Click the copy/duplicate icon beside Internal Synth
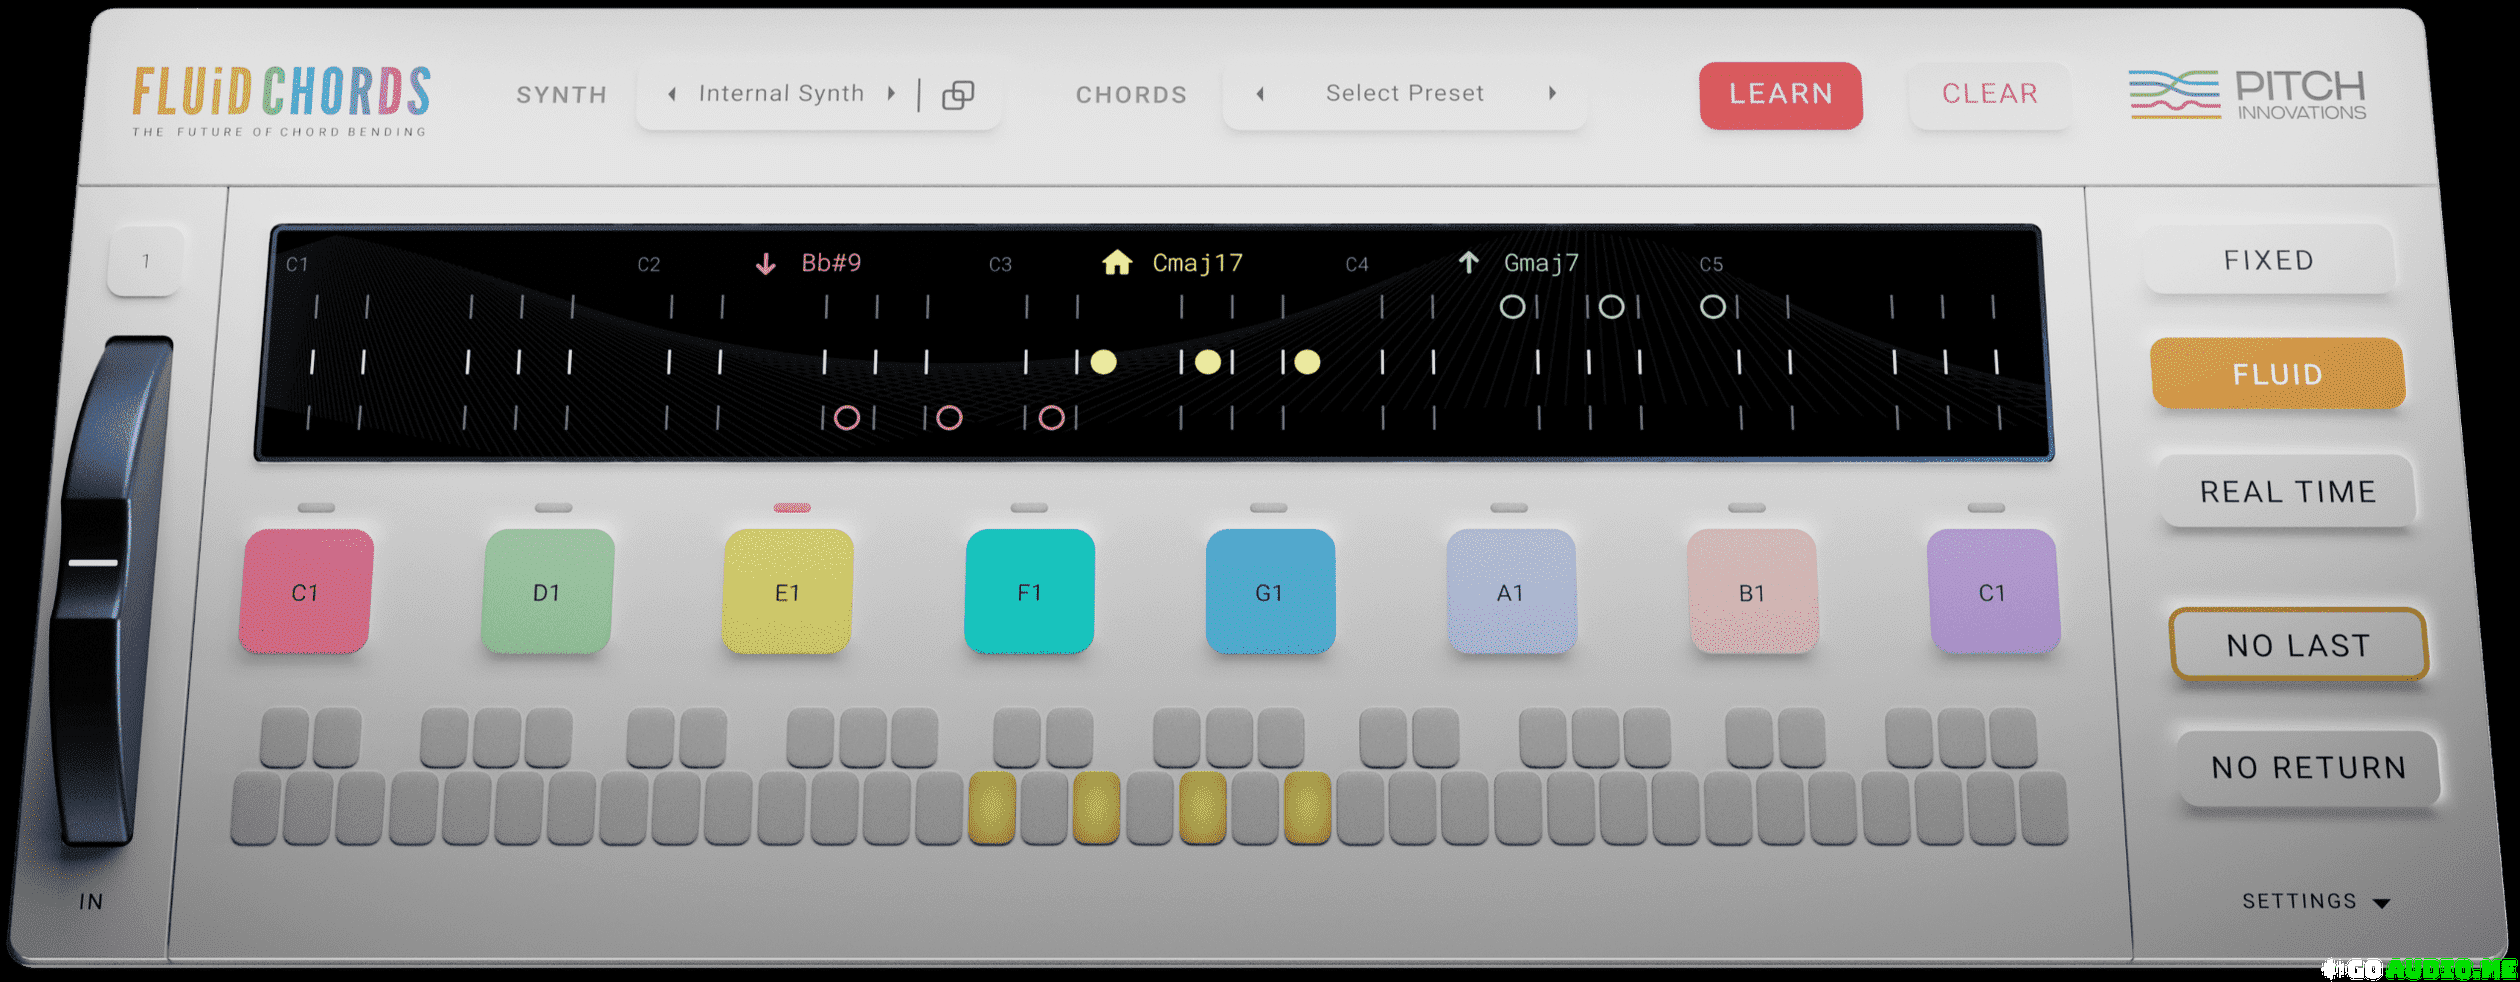 pos(957,95)
